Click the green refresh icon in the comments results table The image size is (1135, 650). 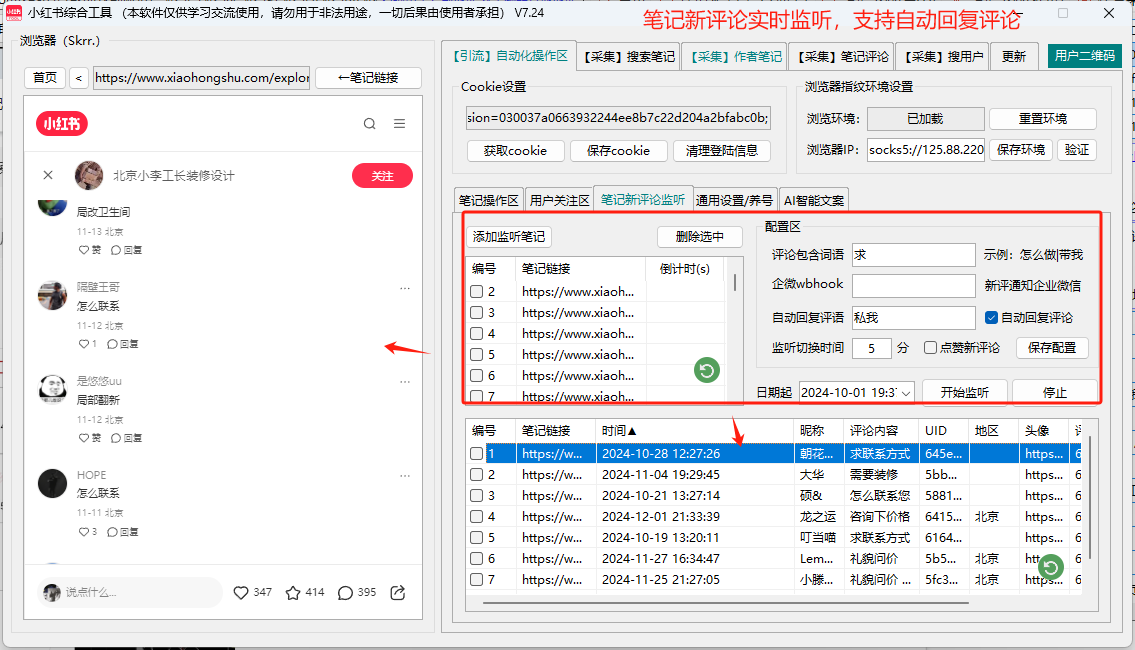coord(1049,567)
